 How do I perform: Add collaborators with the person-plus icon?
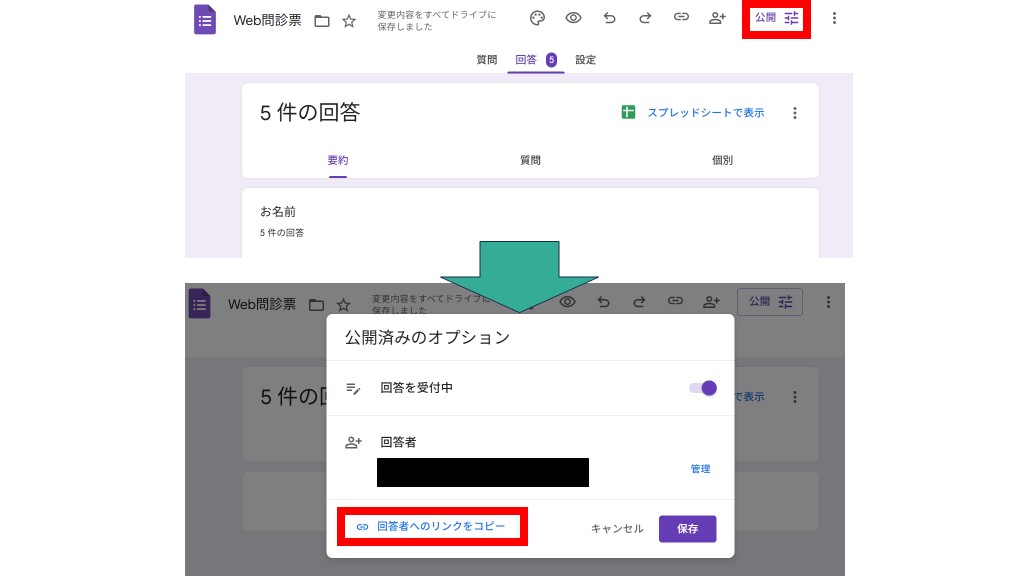pos(717,18)
